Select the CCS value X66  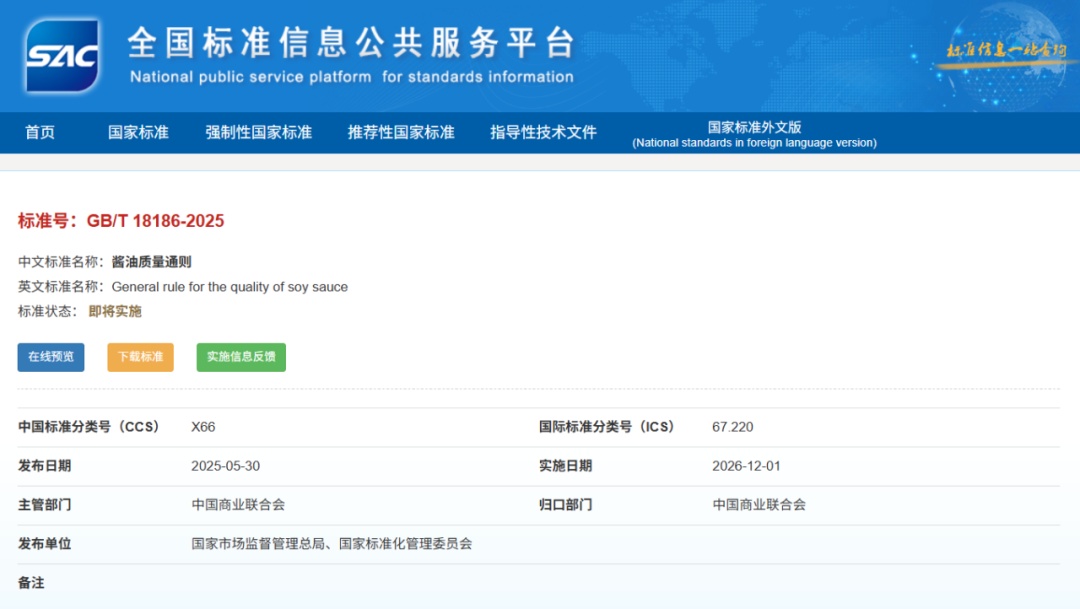click(x=203, y=427)
